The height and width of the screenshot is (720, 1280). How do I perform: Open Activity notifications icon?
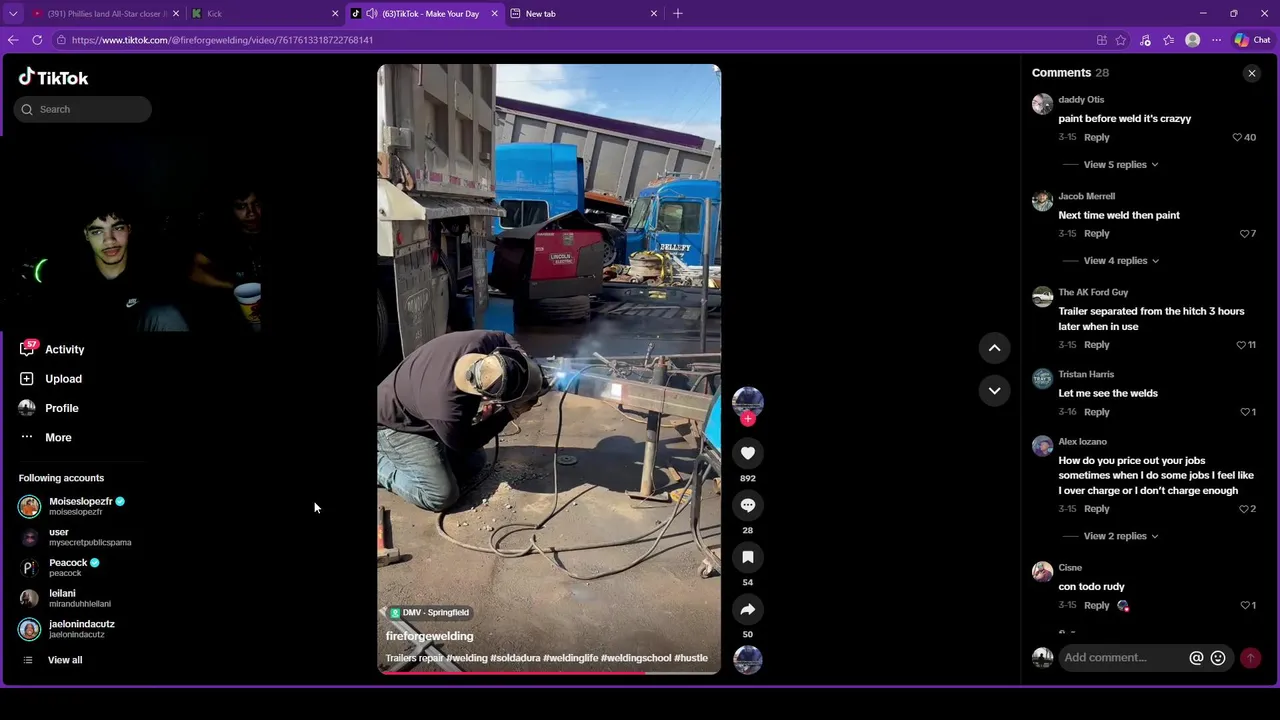coord(27,349)
